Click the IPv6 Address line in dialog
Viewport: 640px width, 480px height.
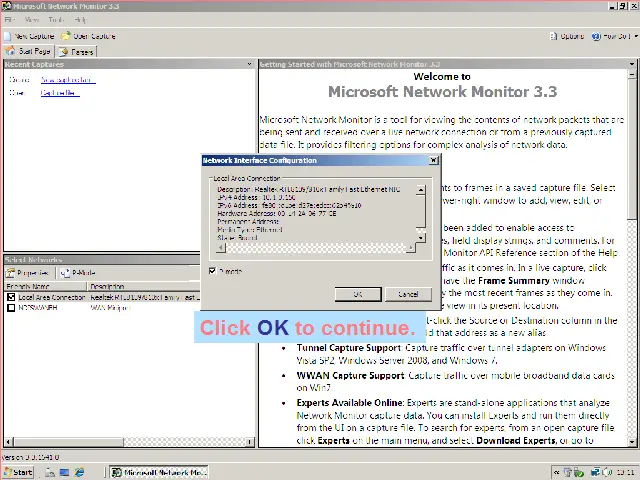coord(289,205)
